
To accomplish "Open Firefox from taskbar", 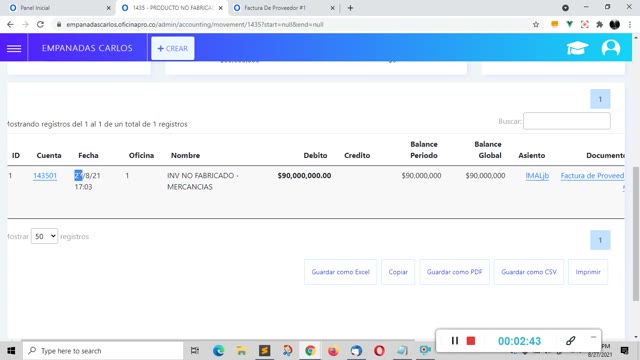I will pos(333,351).
